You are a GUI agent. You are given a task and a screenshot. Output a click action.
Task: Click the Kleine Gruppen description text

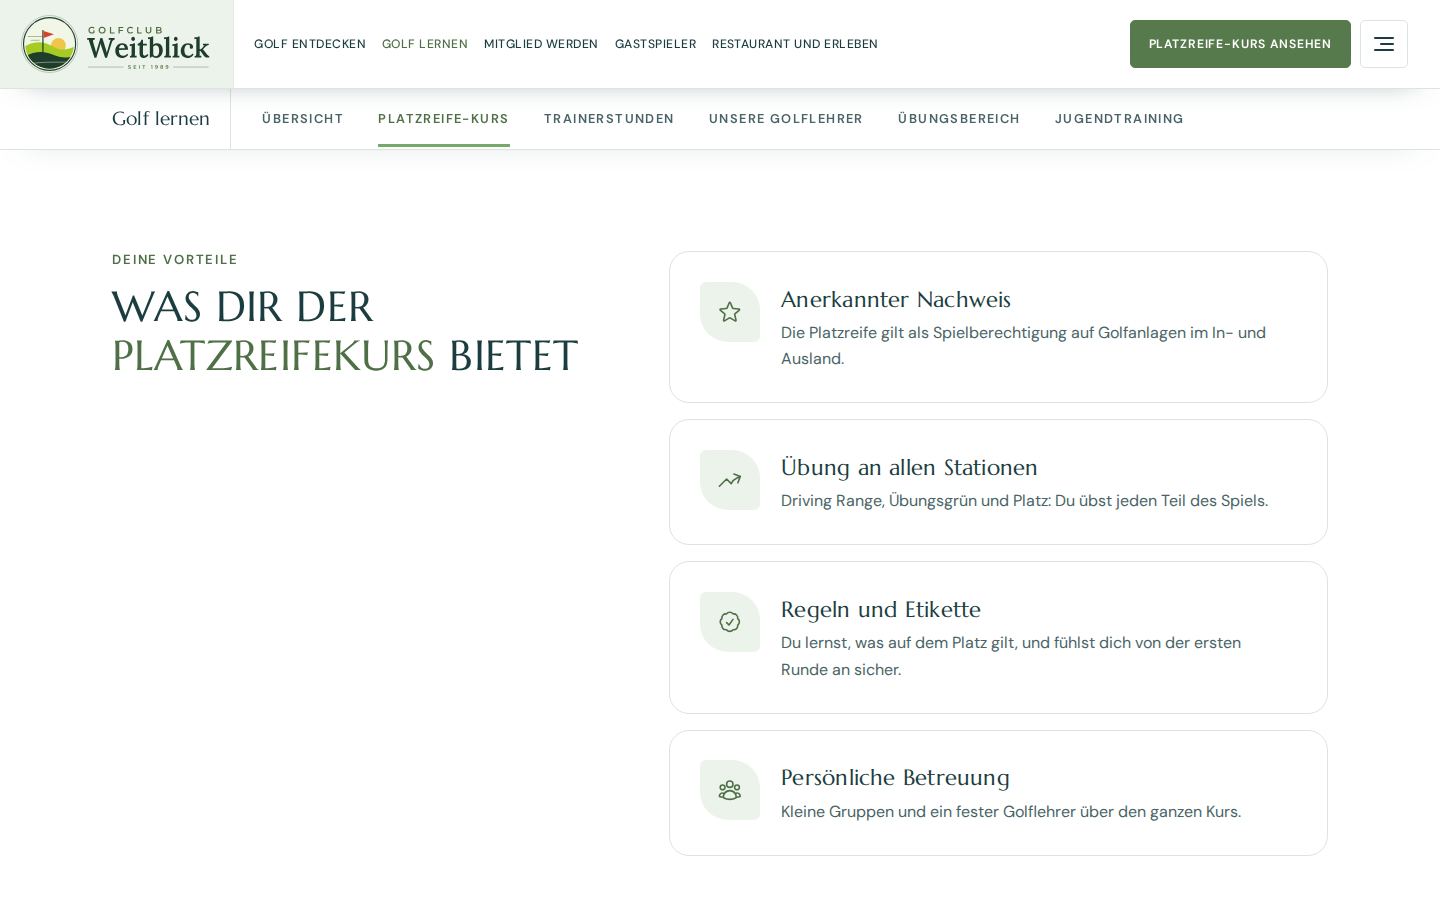click(x=1011, y=811)
